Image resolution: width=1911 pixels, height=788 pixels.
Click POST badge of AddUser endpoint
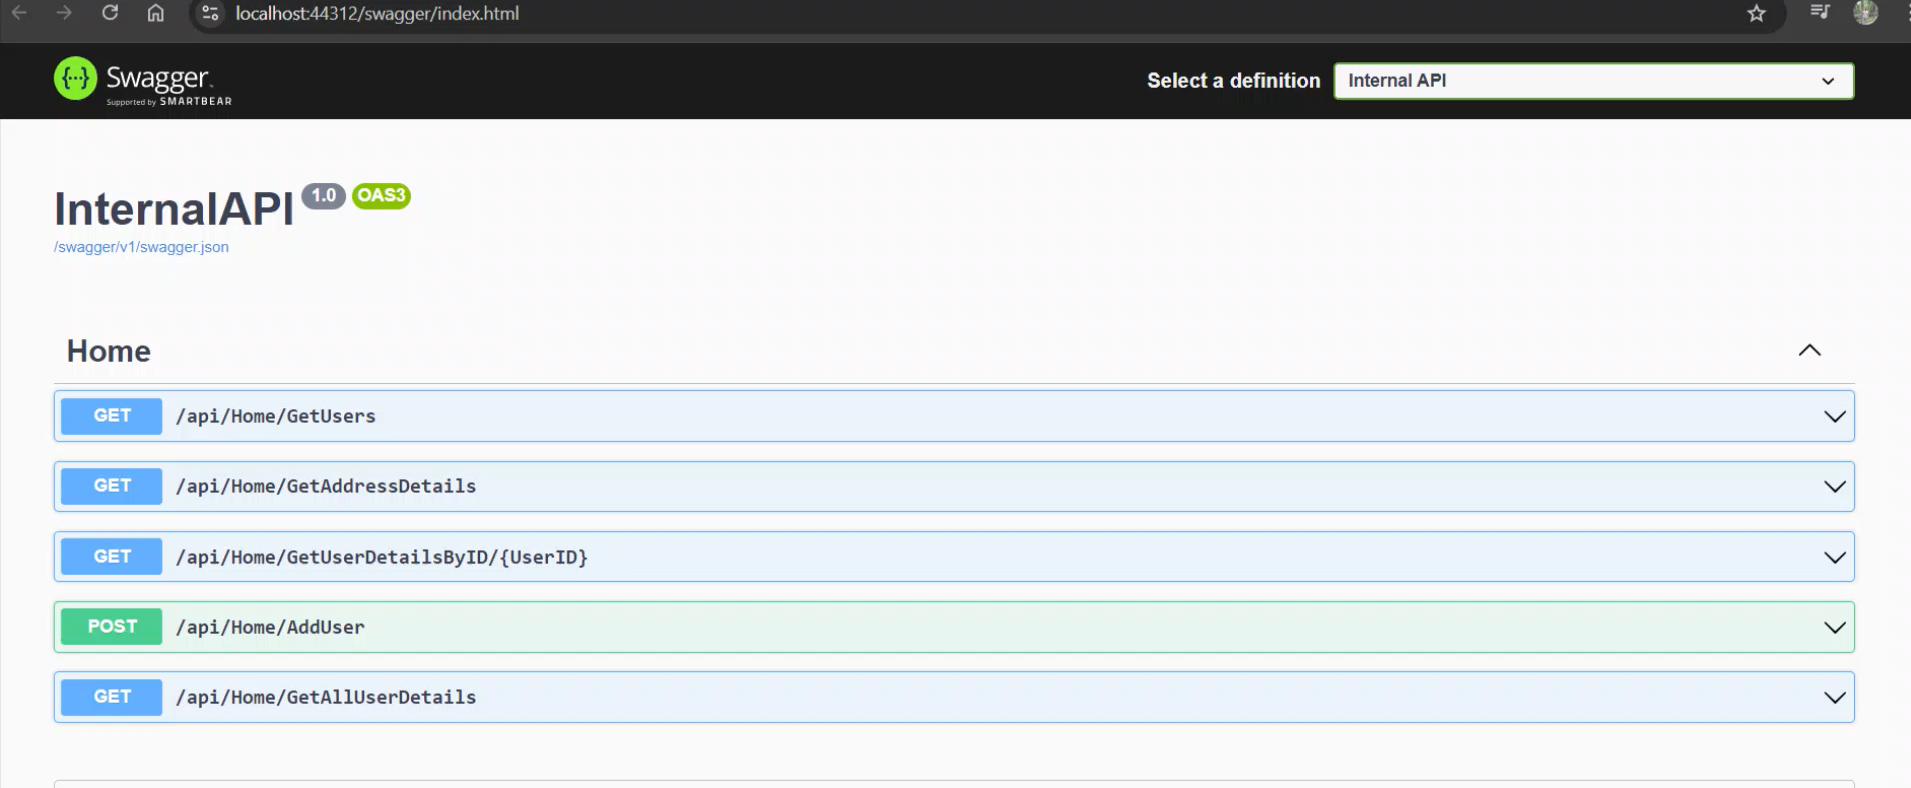coord(111,627)
